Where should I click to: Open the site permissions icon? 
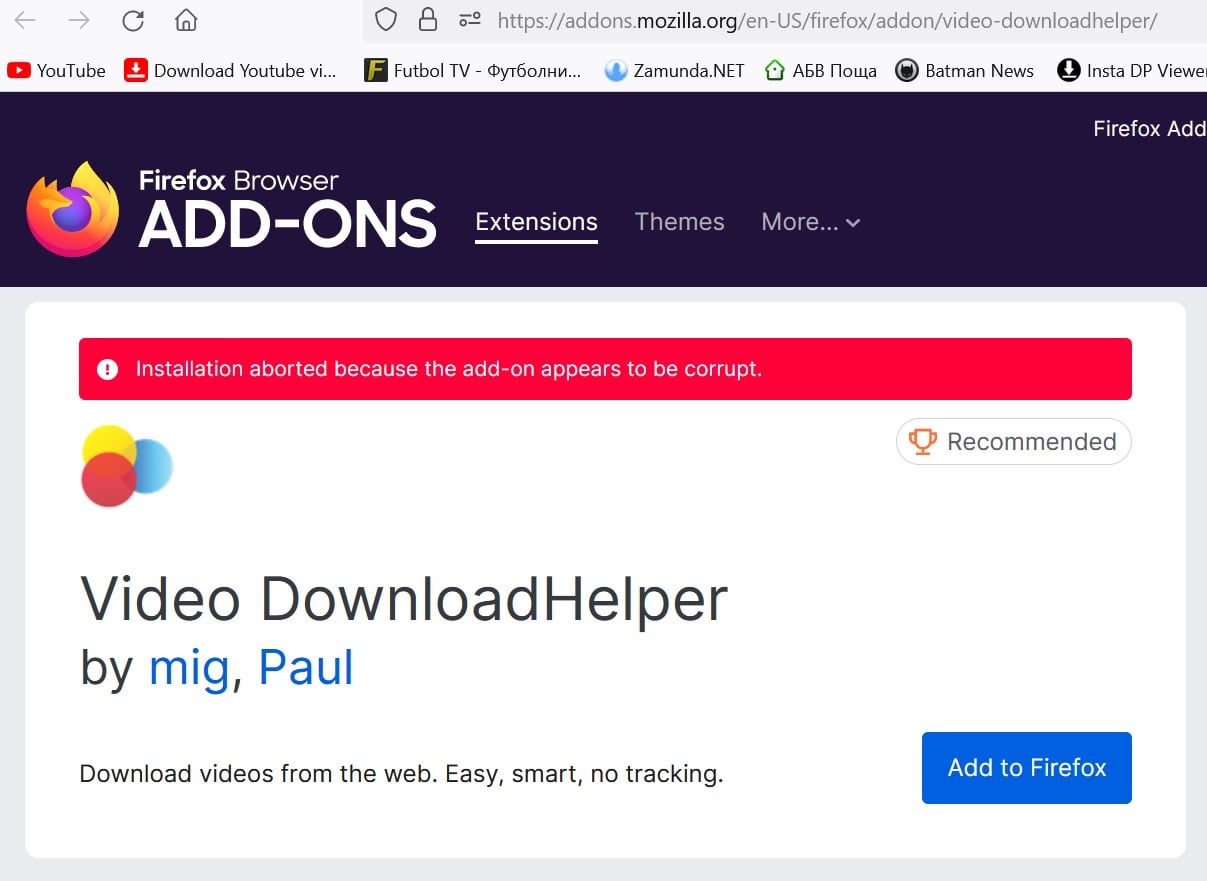point(470,20)
